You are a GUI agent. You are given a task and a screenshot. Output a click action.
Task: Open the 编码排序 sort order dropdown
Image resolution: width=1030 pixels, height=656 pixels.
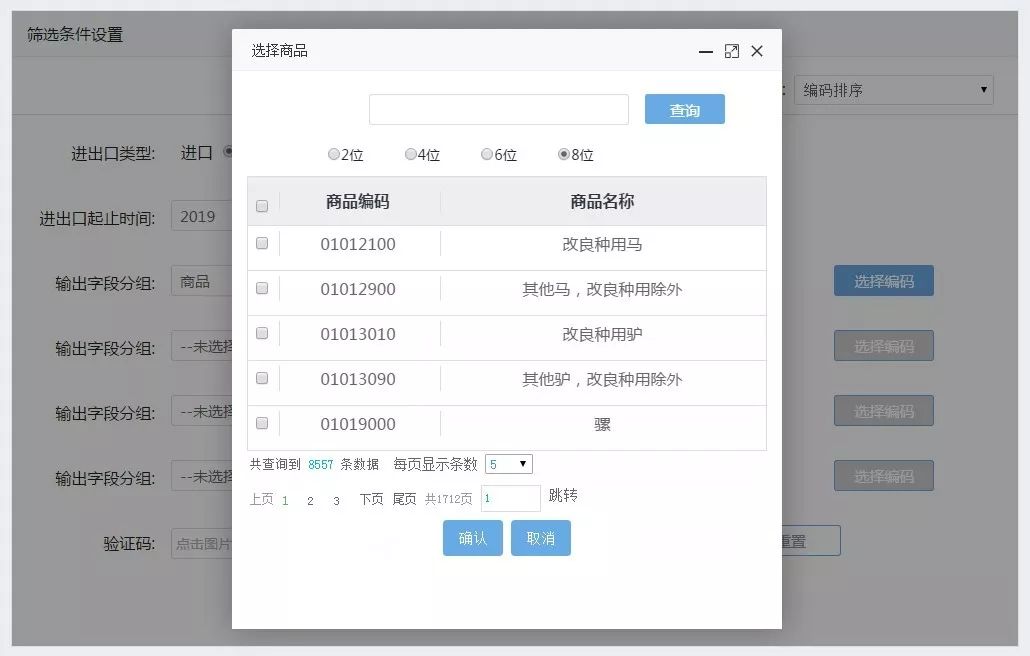(x=893, y=89)
